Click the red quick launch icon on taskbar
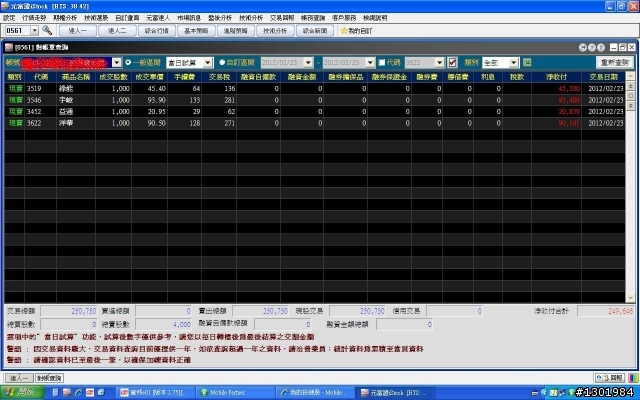The image size is (640, 400). pos(90,393)
